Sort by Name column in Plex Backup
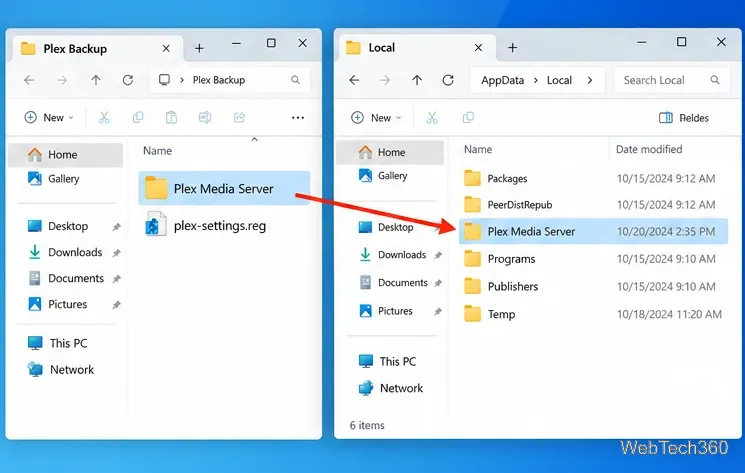745x473 pixels. coord(157,151)
